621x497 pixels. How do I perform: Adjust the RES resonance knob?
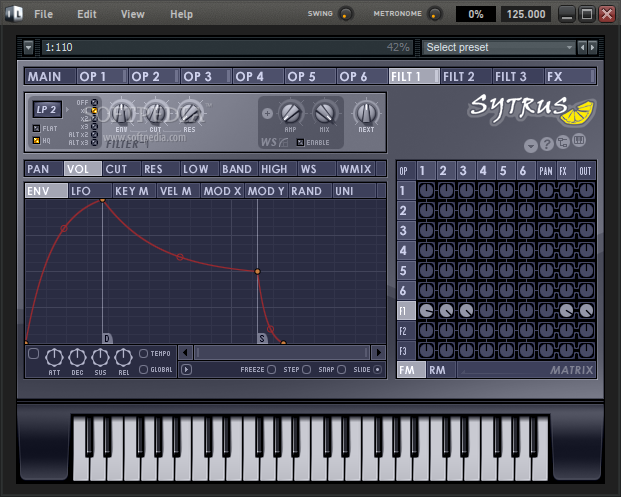click(x=190, y=113)
